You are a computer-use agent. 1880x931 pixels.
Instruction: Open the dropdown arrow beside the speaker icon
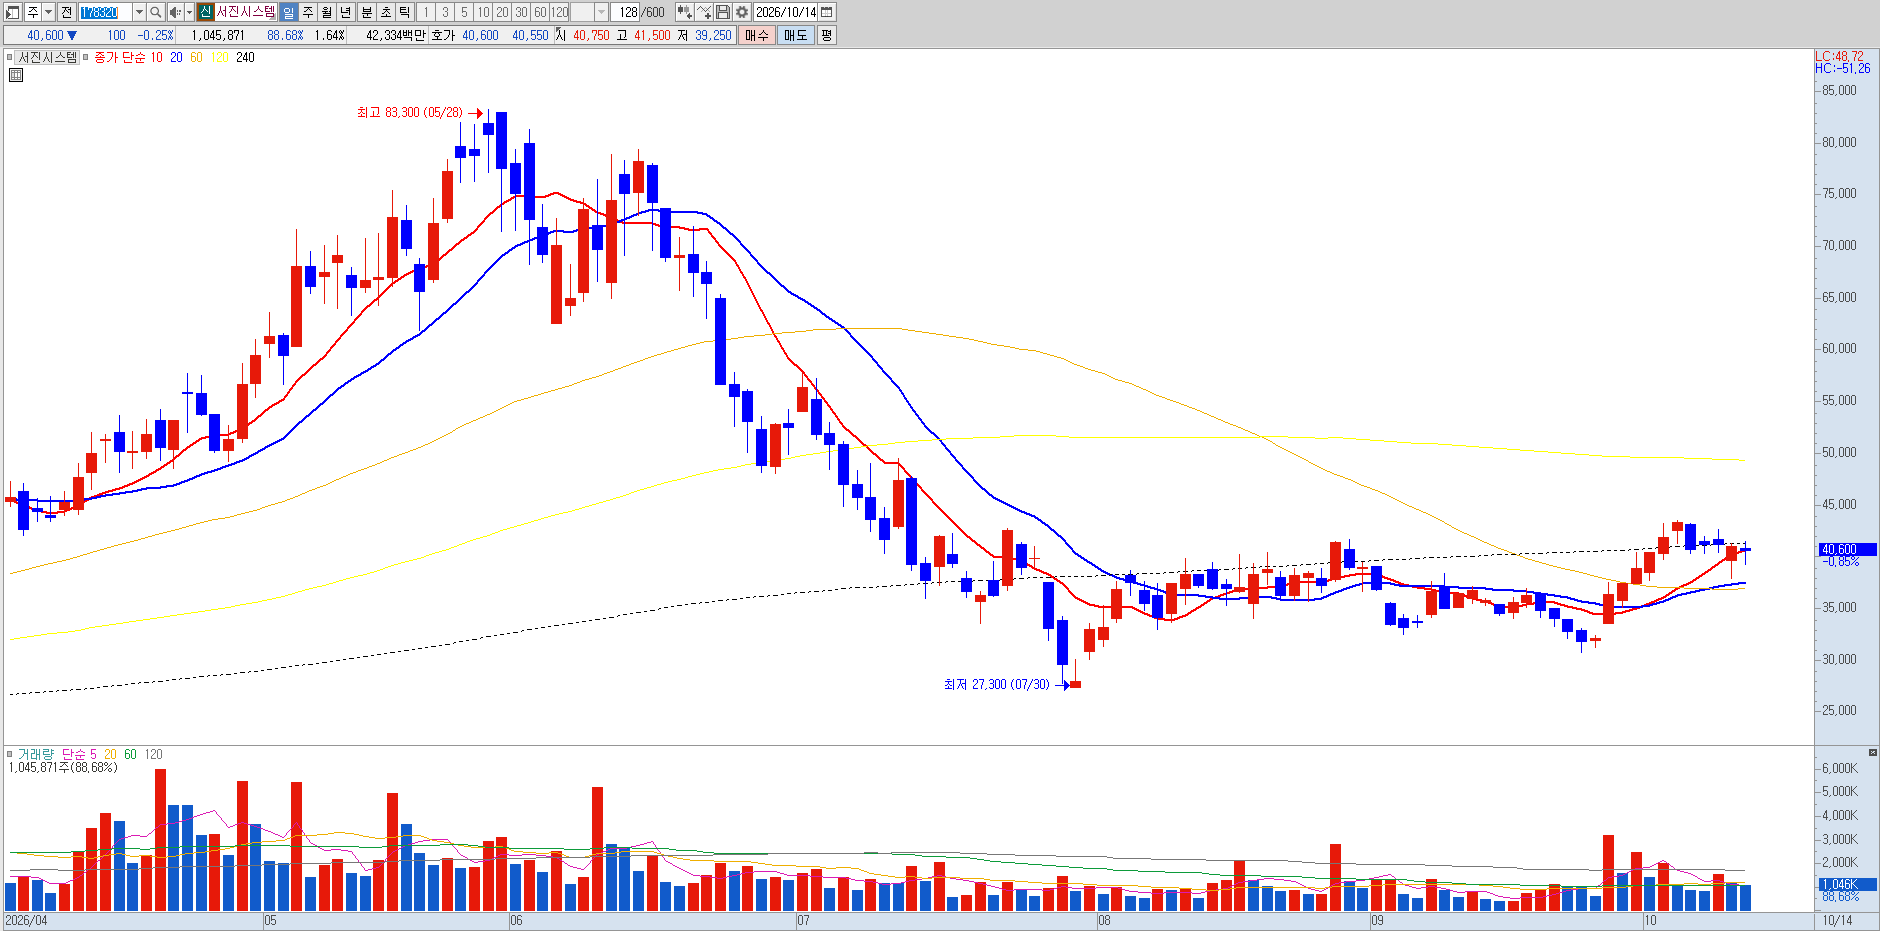(x=189, y=12)
